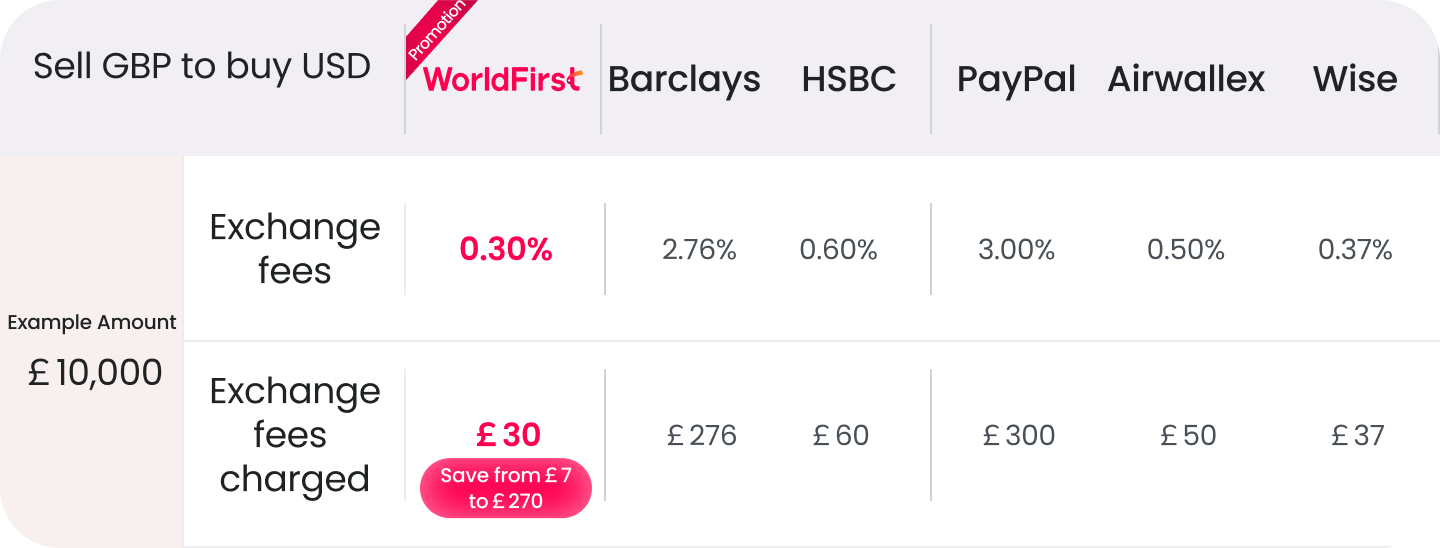The height and width of the screenshot is (548, 1440).
Task: Select the Barclays column header
Action: pyautogui.click(x=684, y=80)
